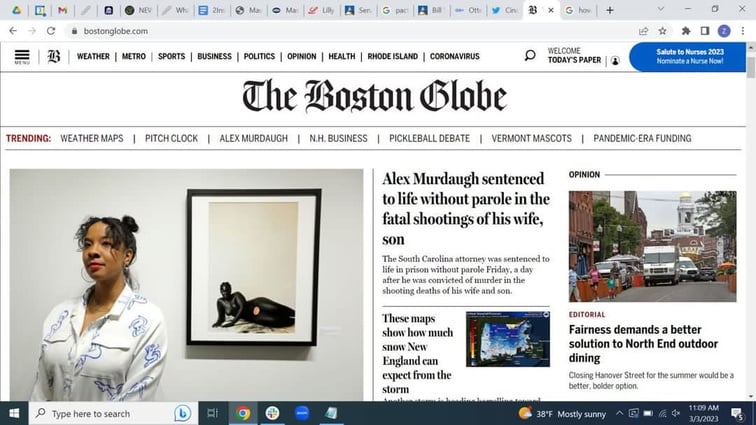
Task: Open the hamburger Menu icon
Action: pos(22,56)
